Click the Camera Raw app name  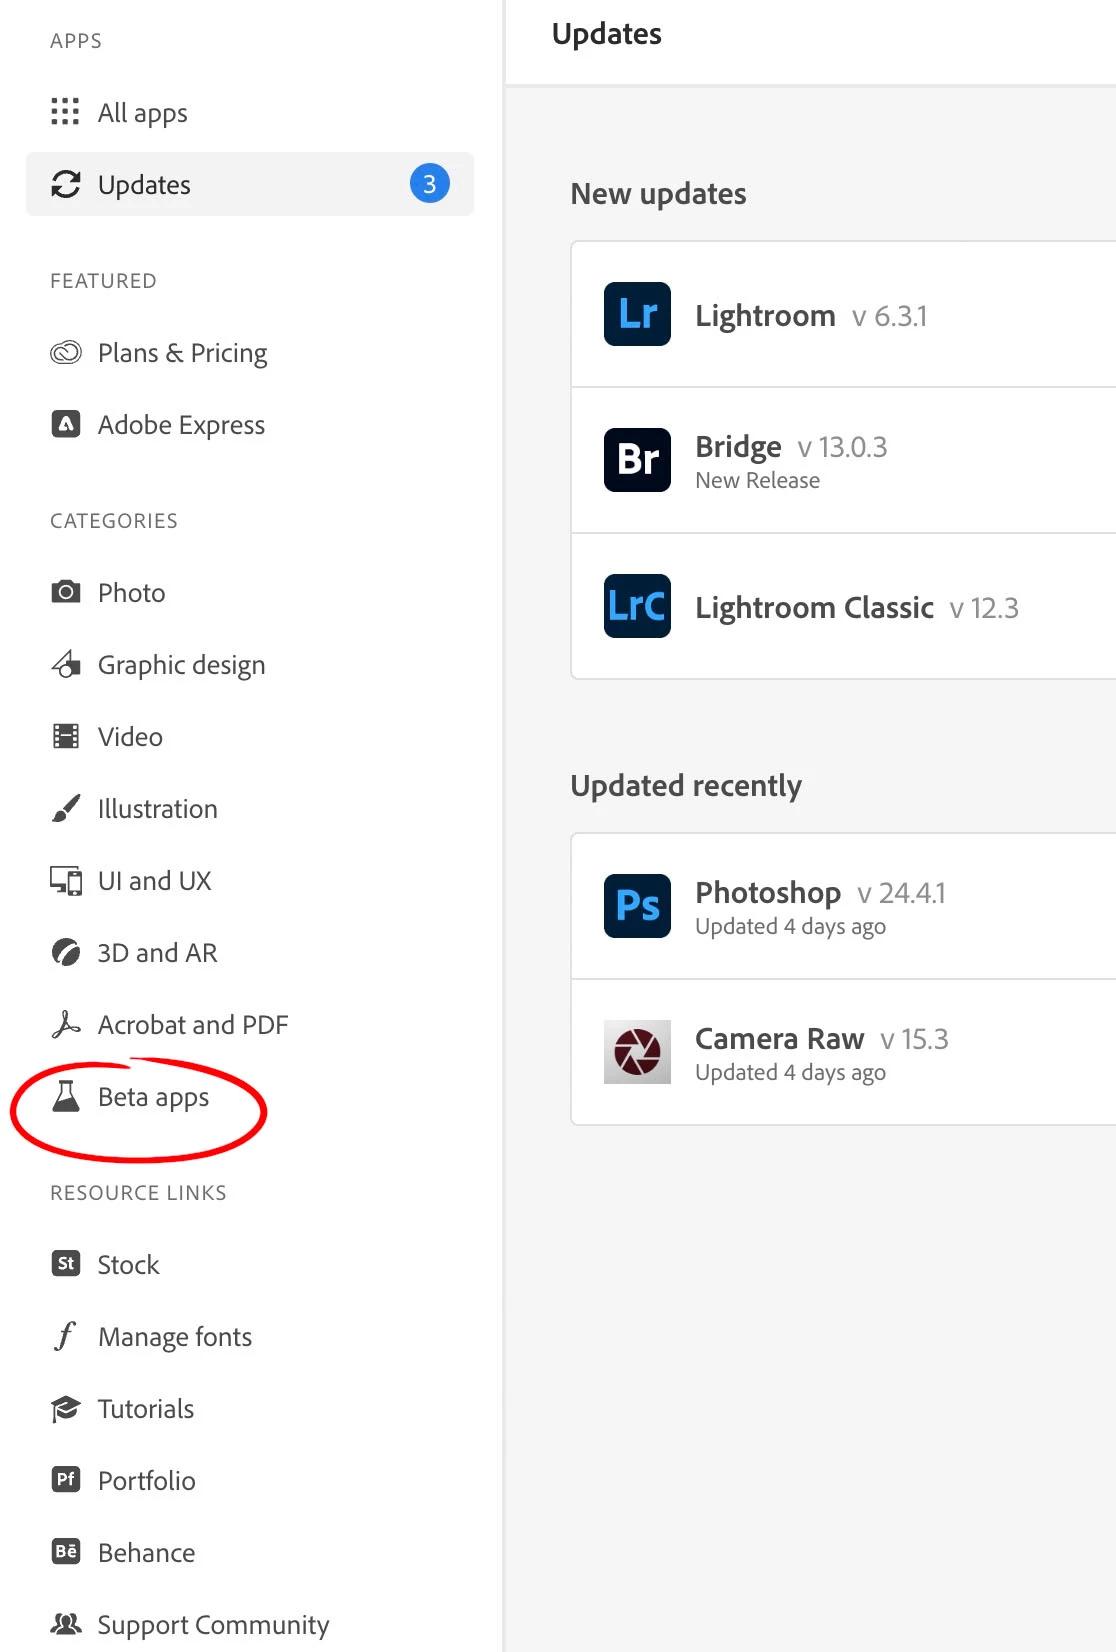coord(779,1039)
